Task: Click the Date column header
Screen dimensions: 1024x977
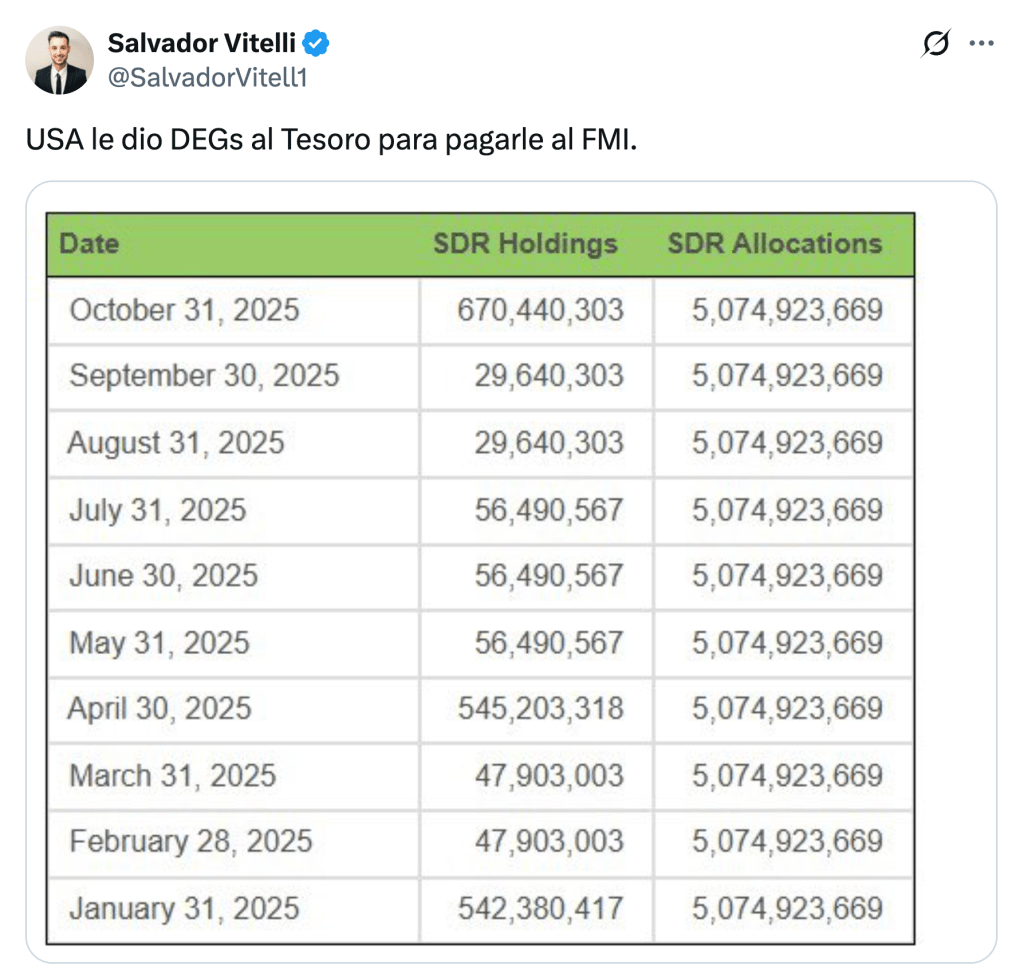Action: (x=89, y=244)
